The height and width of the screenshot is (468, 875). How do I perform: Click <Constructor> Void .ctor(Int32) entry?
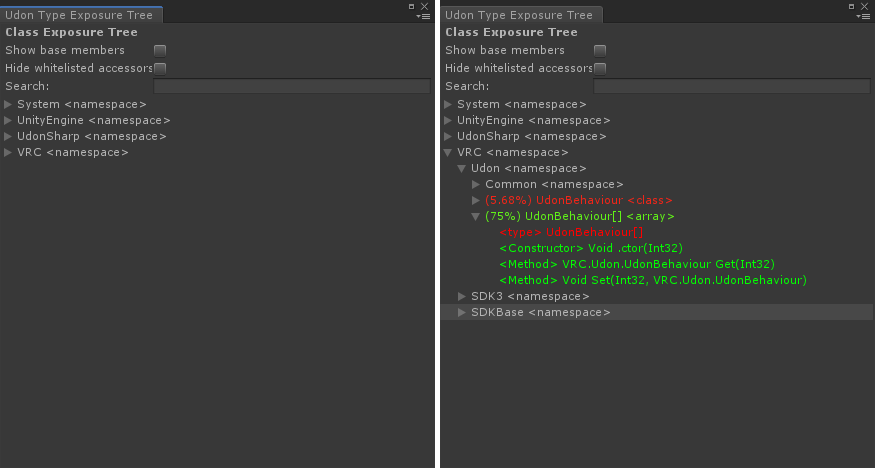click(x=591, y=248)
